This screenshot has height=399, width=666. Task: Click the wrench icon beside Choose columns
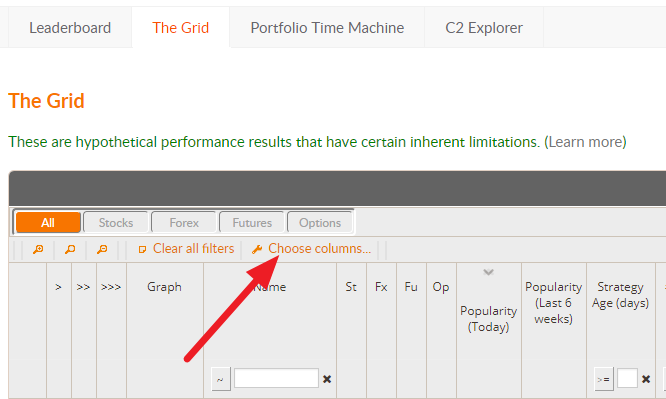tap(257, 249)
